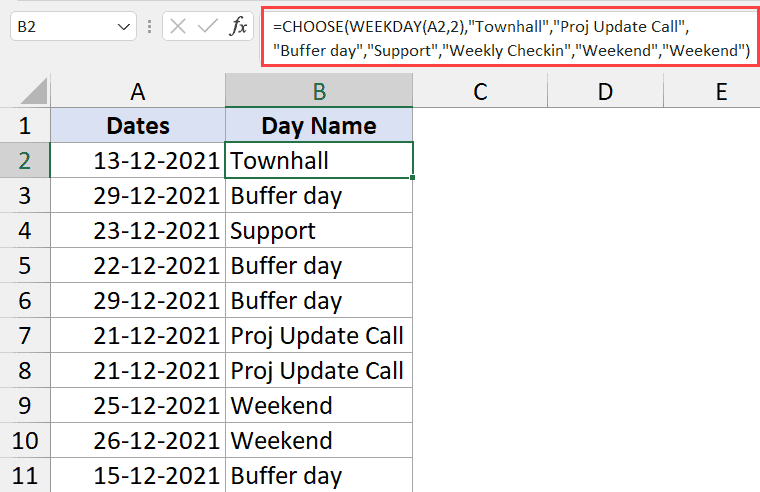
Task: Click the Day Name header cell
Action: coord(318,126)
